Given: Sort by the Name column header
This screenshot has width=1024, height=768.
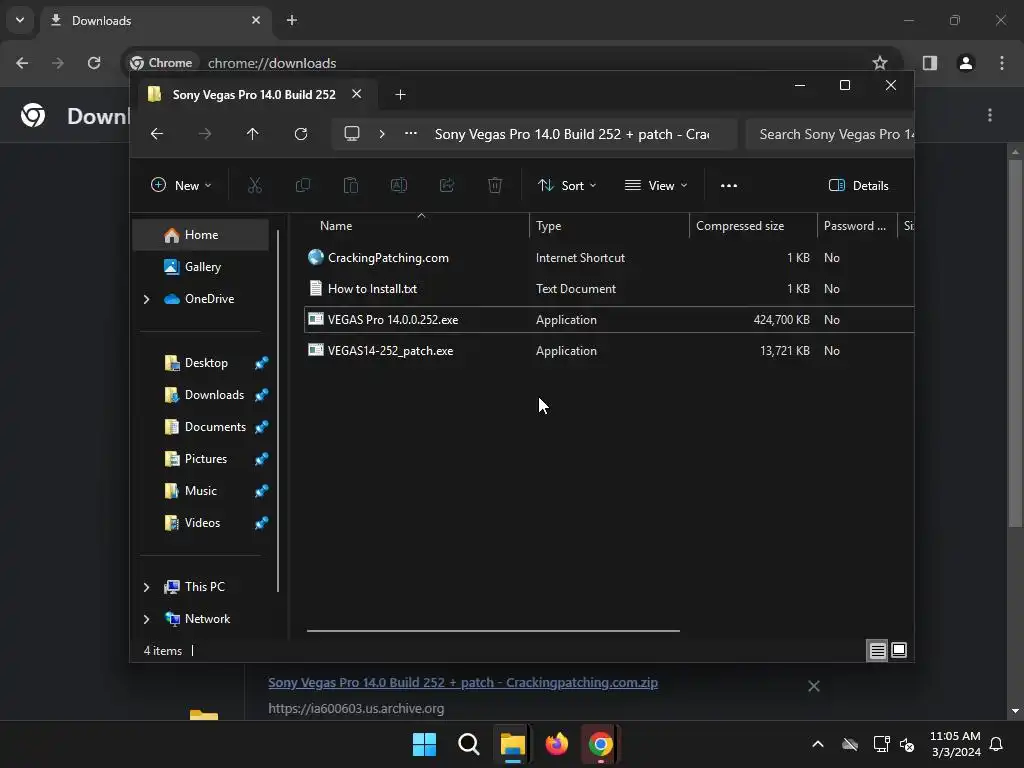Looking at the screenshot, I should tap(417, 226).
